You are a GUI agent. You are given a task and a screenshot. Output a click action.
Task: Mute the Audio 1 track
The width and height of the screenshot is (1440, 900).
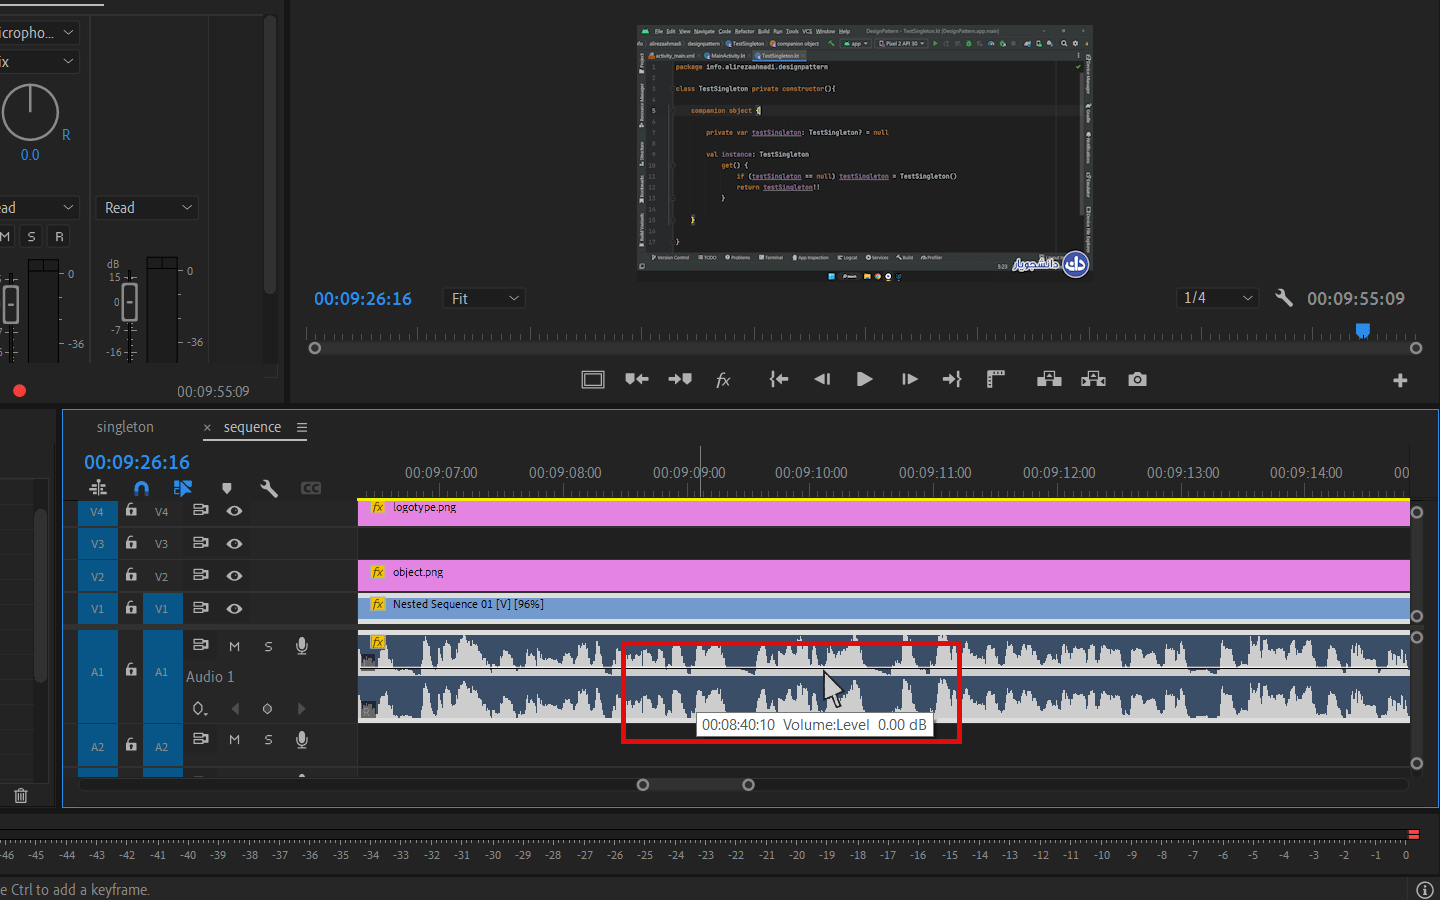[234, 646]
